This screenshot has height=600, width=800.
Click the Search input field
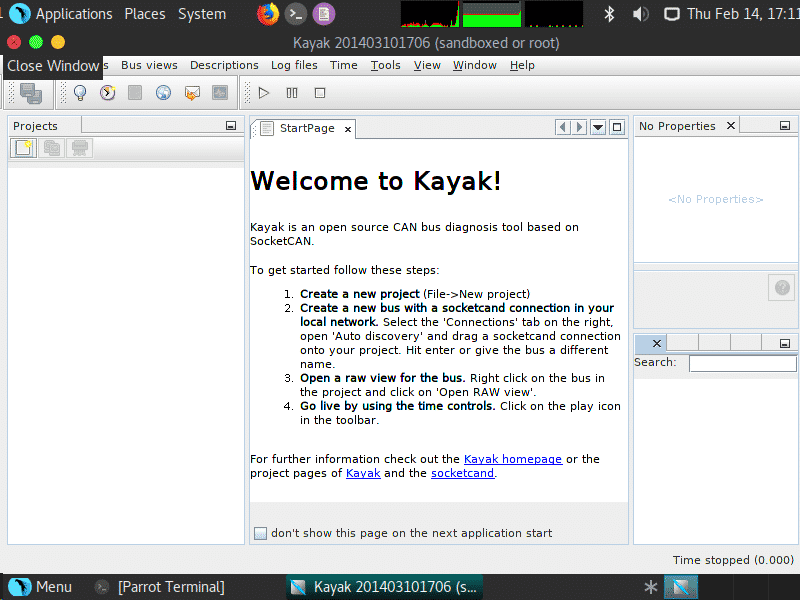click(x=742, y=363)
